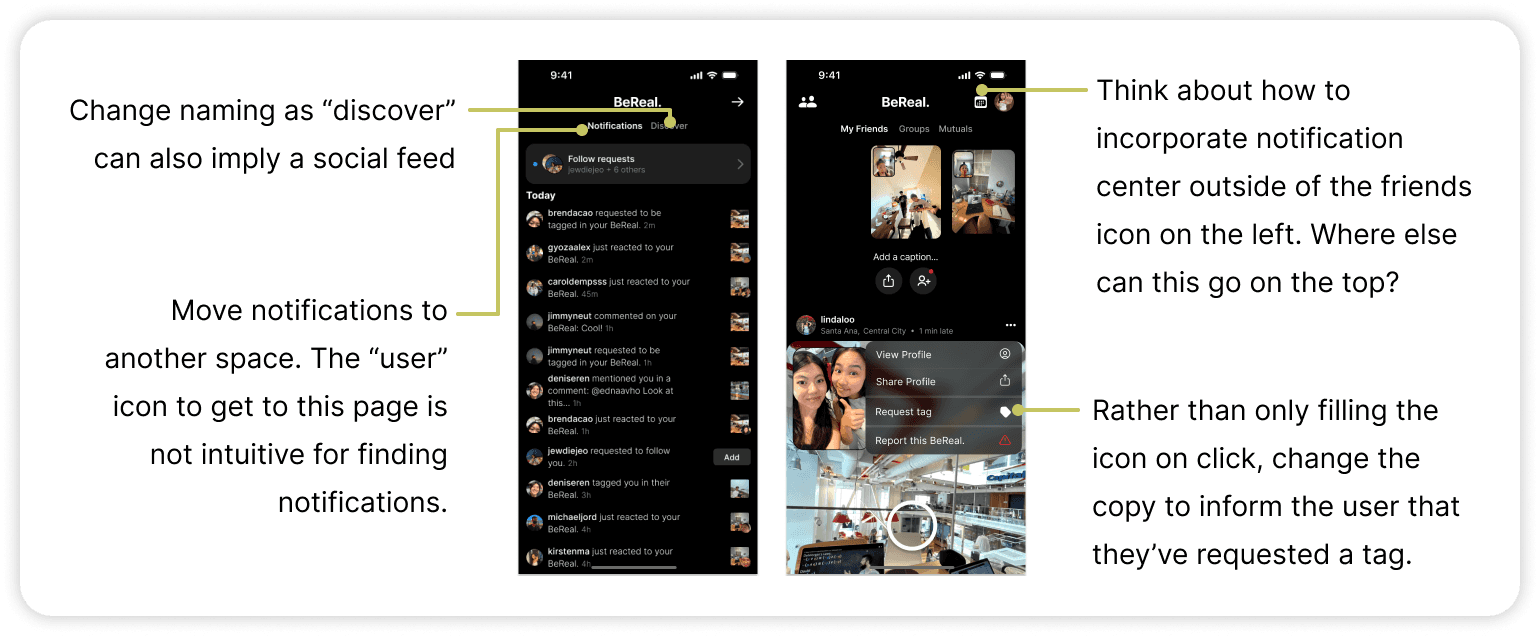Image resolution: width=1540 pixels, height=636 pixels.
Task: Open thumbnail beside jimmyneut's Cool! comment
Action: click(740, 321)
